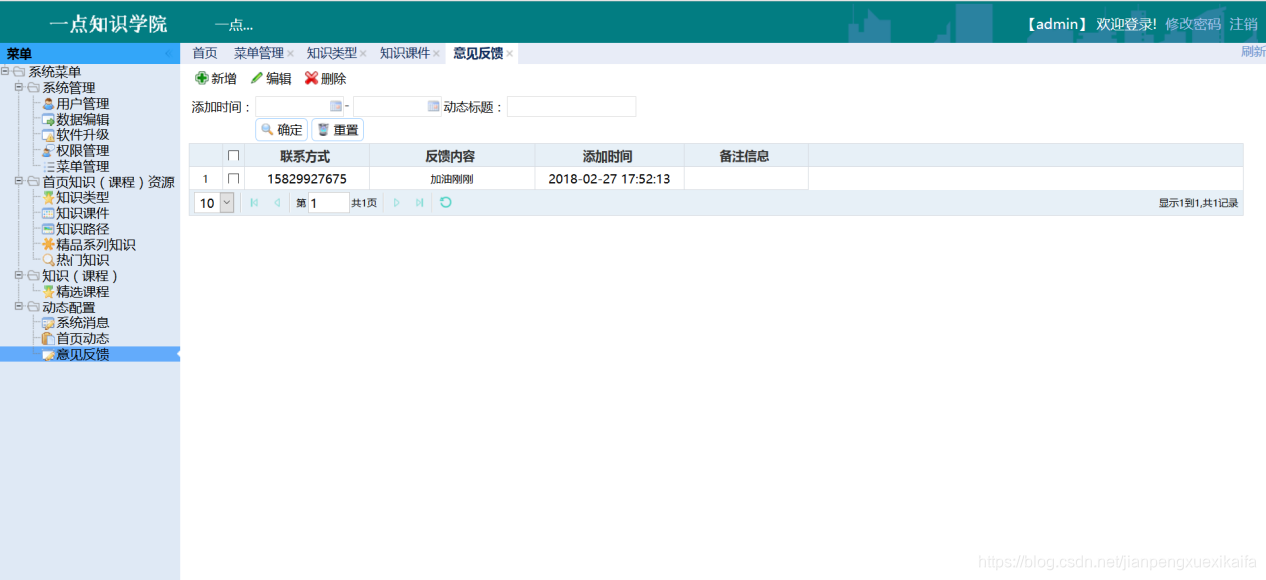The width and height of the screenshot is (1266, 580).
Task: Click the 精品系列知识 star icon
Action: coord(48,244)
